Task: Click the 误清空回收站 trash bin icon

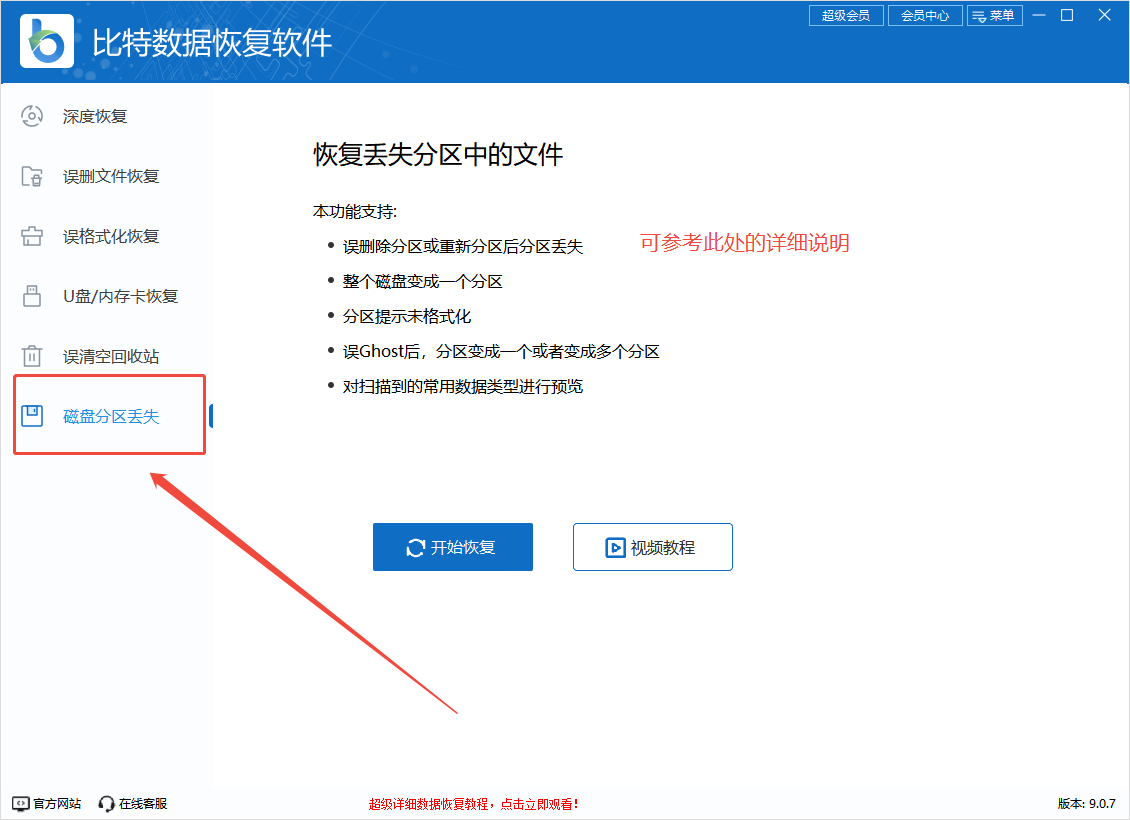Action: [32, 355]
